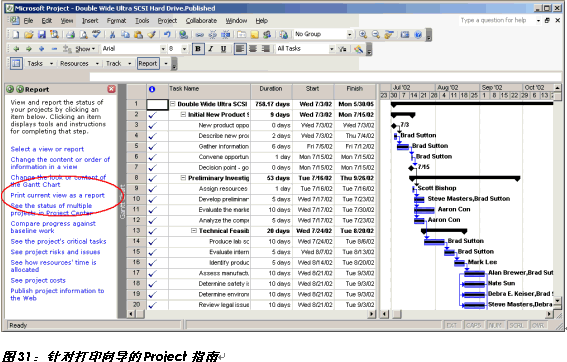Open the No Group dropdown
Viewport: 567px width, 362px height.
click(349, 34)
